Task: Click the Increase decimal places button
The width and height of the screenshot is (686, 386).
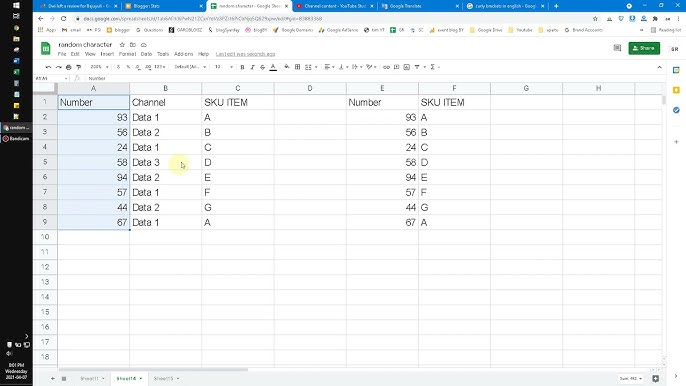Action: 148,67
